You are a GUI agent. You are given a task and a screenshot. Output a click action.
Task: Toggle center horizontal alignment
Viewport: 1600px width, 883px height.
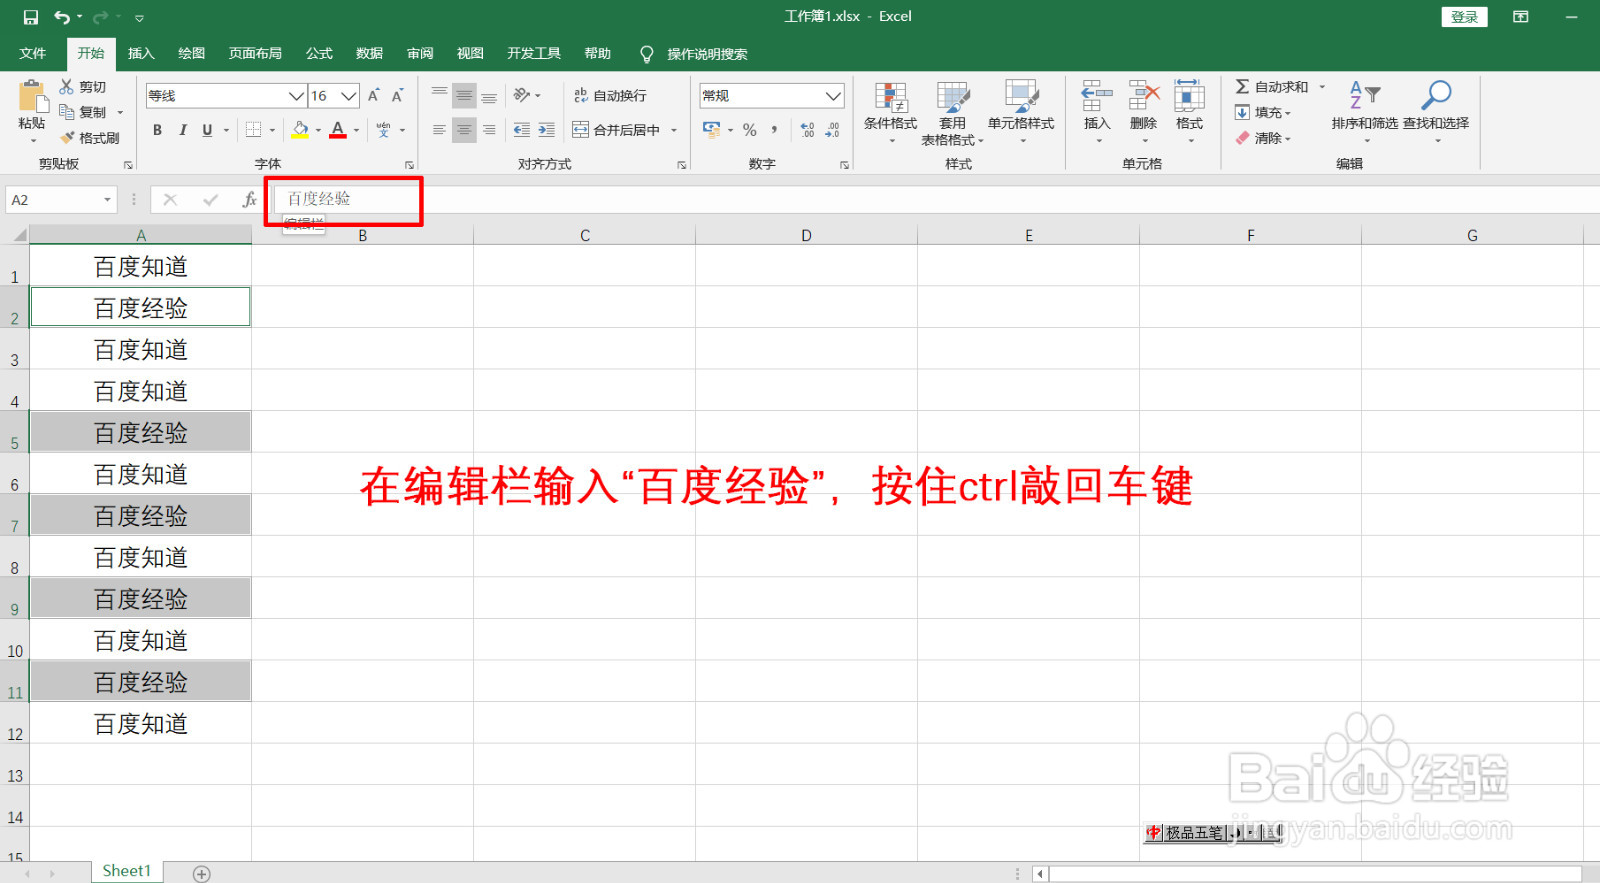click(464, 130)
